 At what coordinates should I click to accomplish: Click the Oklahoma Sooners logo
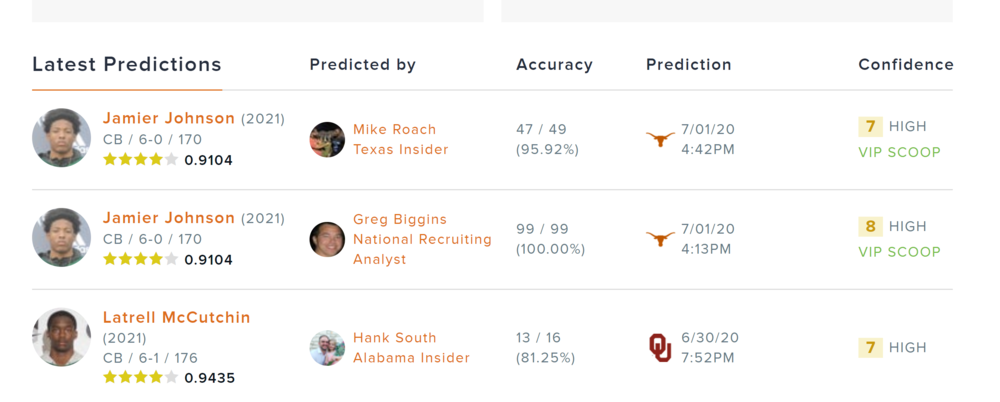(660, 347)
